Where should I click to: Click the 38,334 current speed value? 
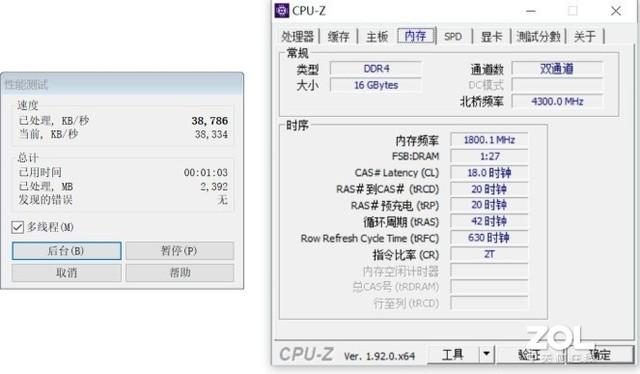click(x=211, y=134)
